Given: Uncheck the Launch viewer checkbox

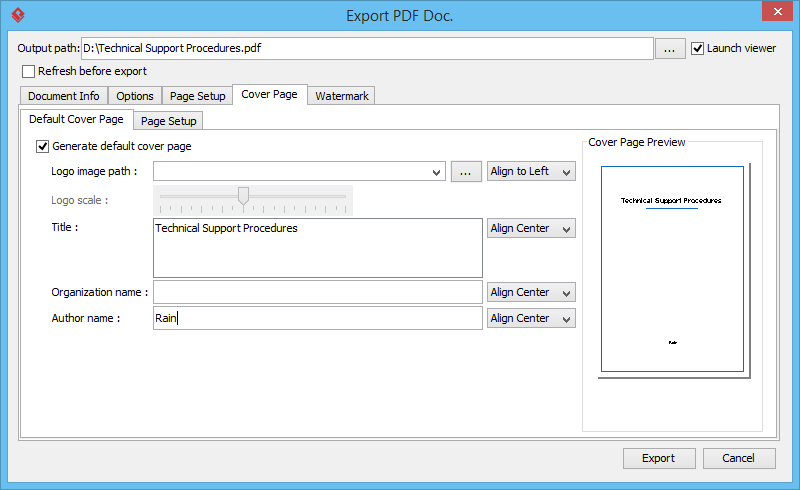Looking at the screenshot, I should pyautogui.click(x=698, y=48).
